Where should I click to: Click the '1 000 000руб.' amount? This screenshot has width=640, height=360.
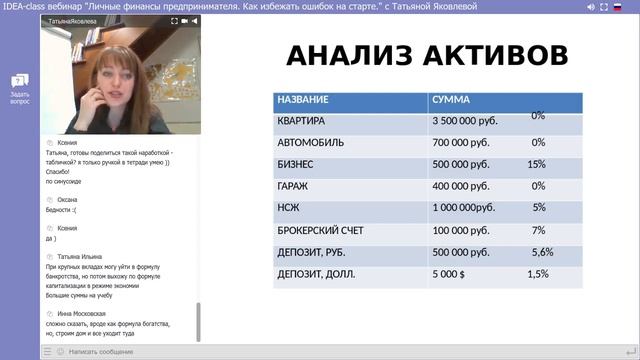tap(464, 208)
